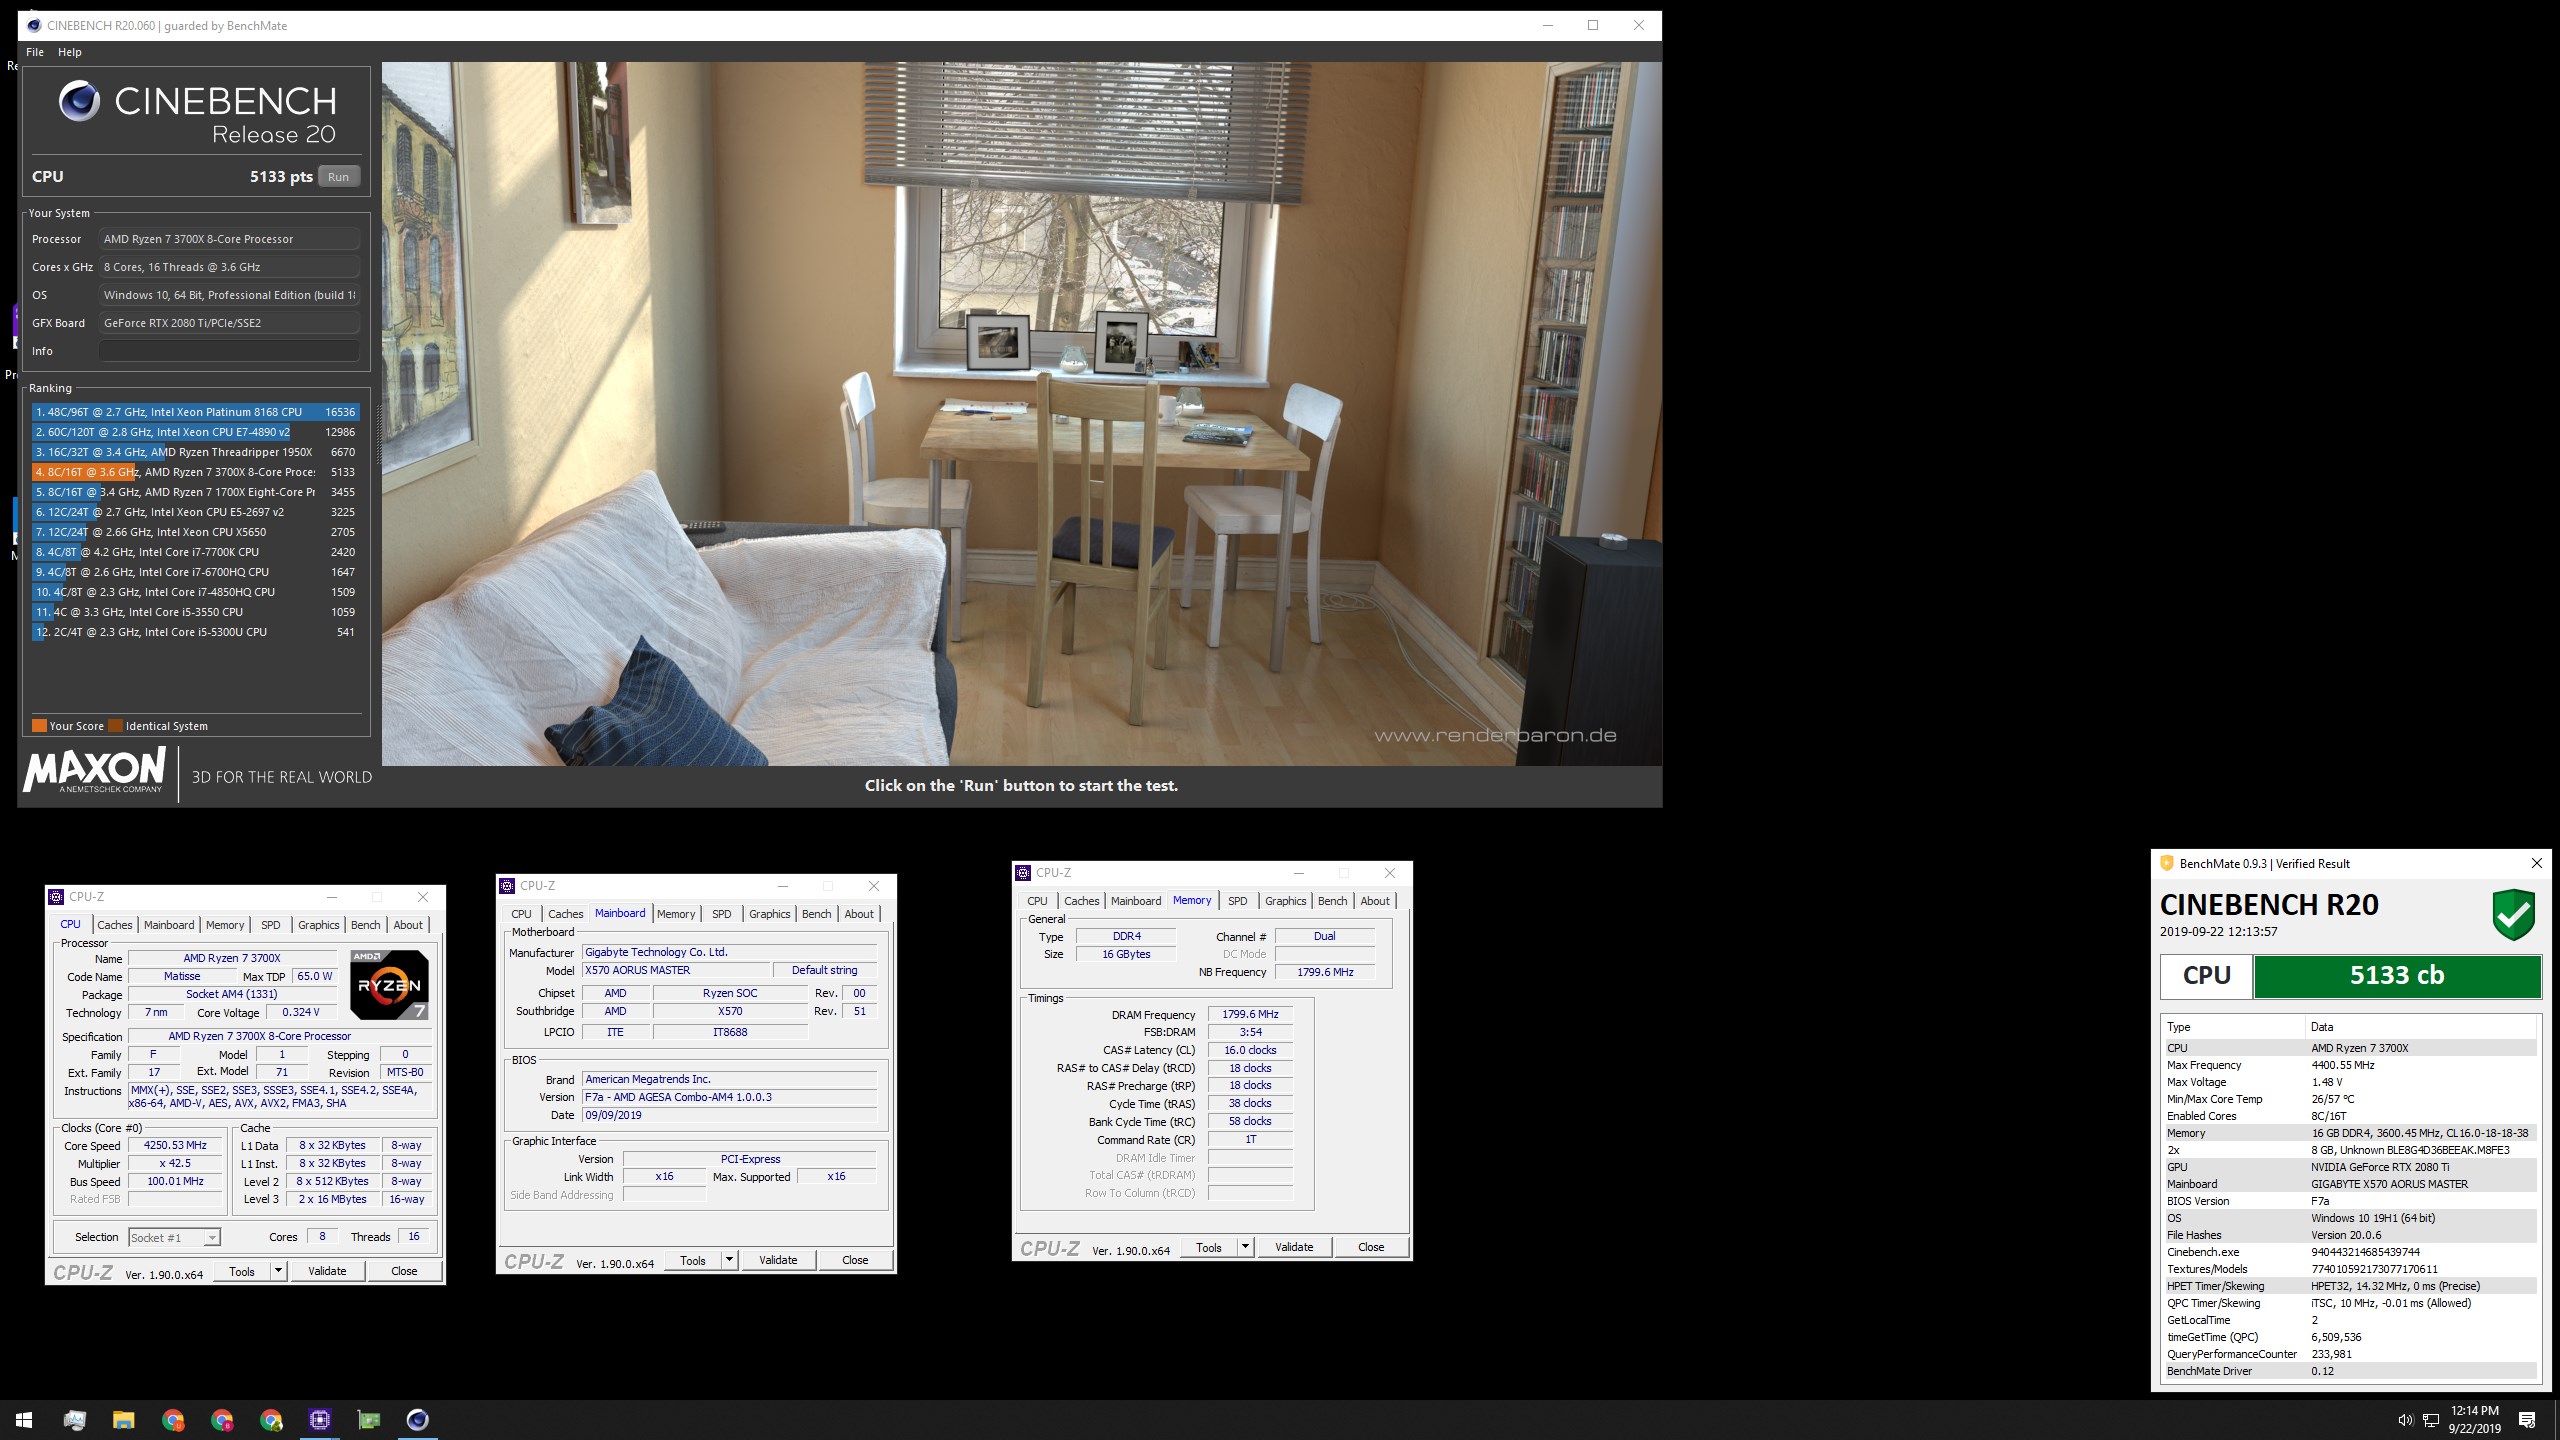Select the Ryzen 7 3700X ranking row
Screen dimensions: 2560x1440
[x=195, y=472]
